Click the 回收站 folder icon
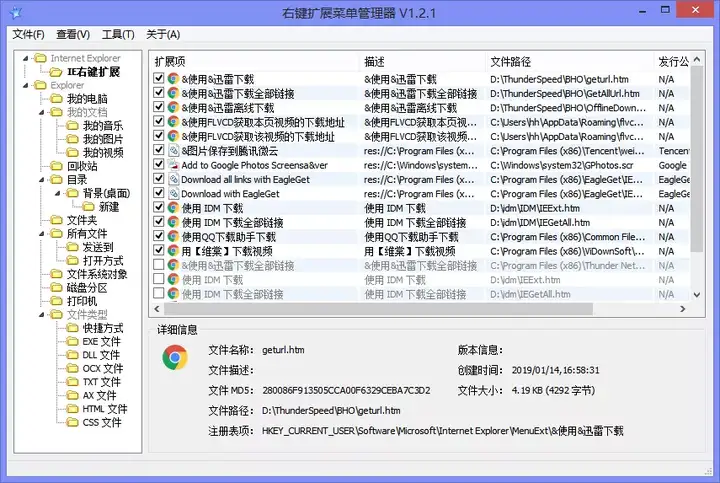 click(56, 166)
